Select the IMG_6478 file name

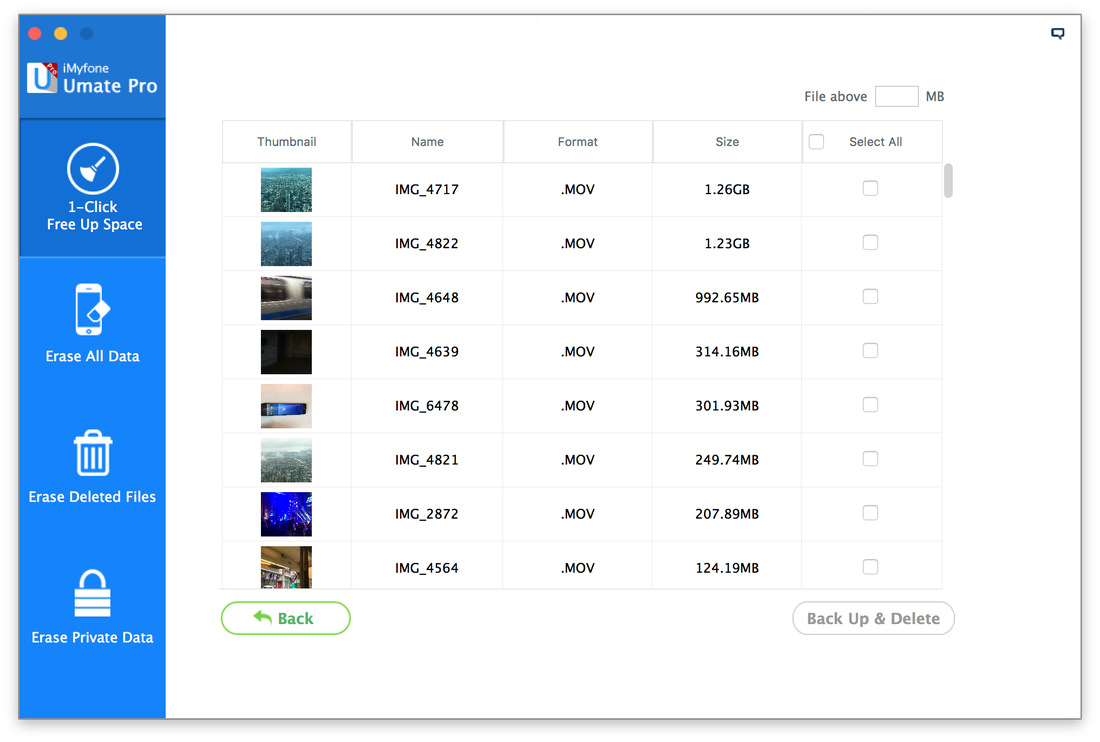coord(427,405)
